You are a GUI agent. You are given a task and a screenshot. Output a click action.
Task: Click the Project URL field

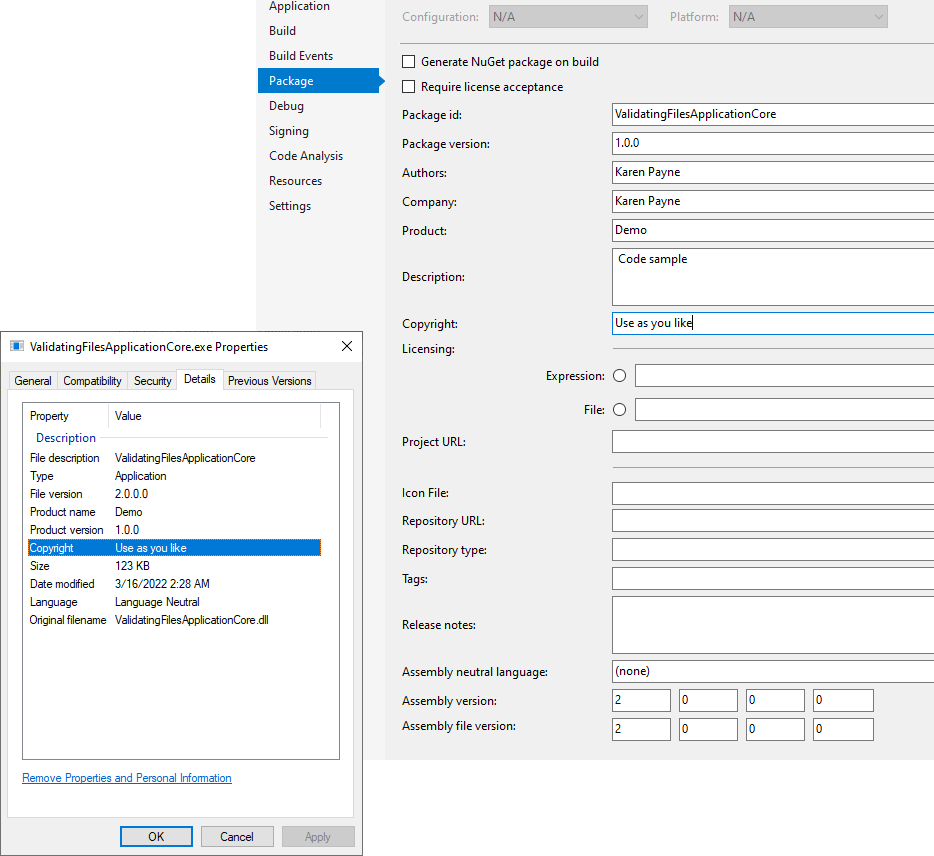[x=773, y=442]
